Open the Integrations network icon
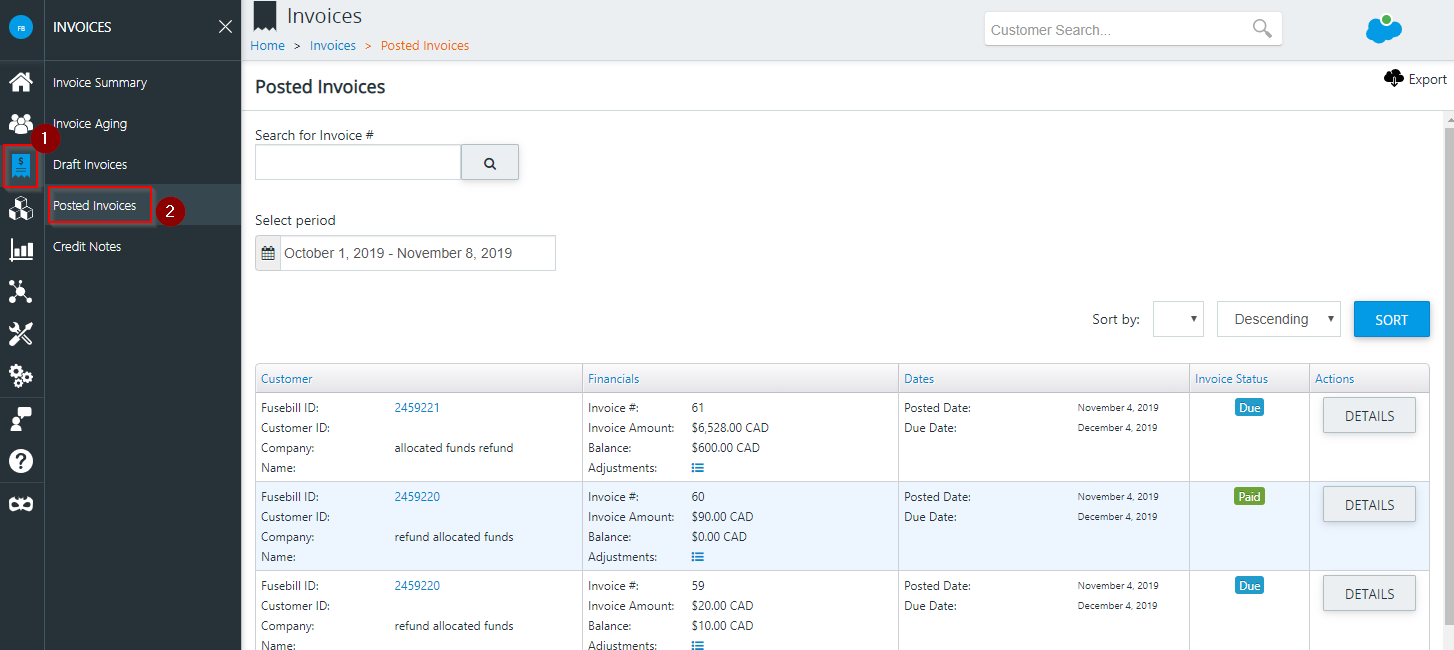The height and width of the screenshot is (650, 1454). click(21, 292)
